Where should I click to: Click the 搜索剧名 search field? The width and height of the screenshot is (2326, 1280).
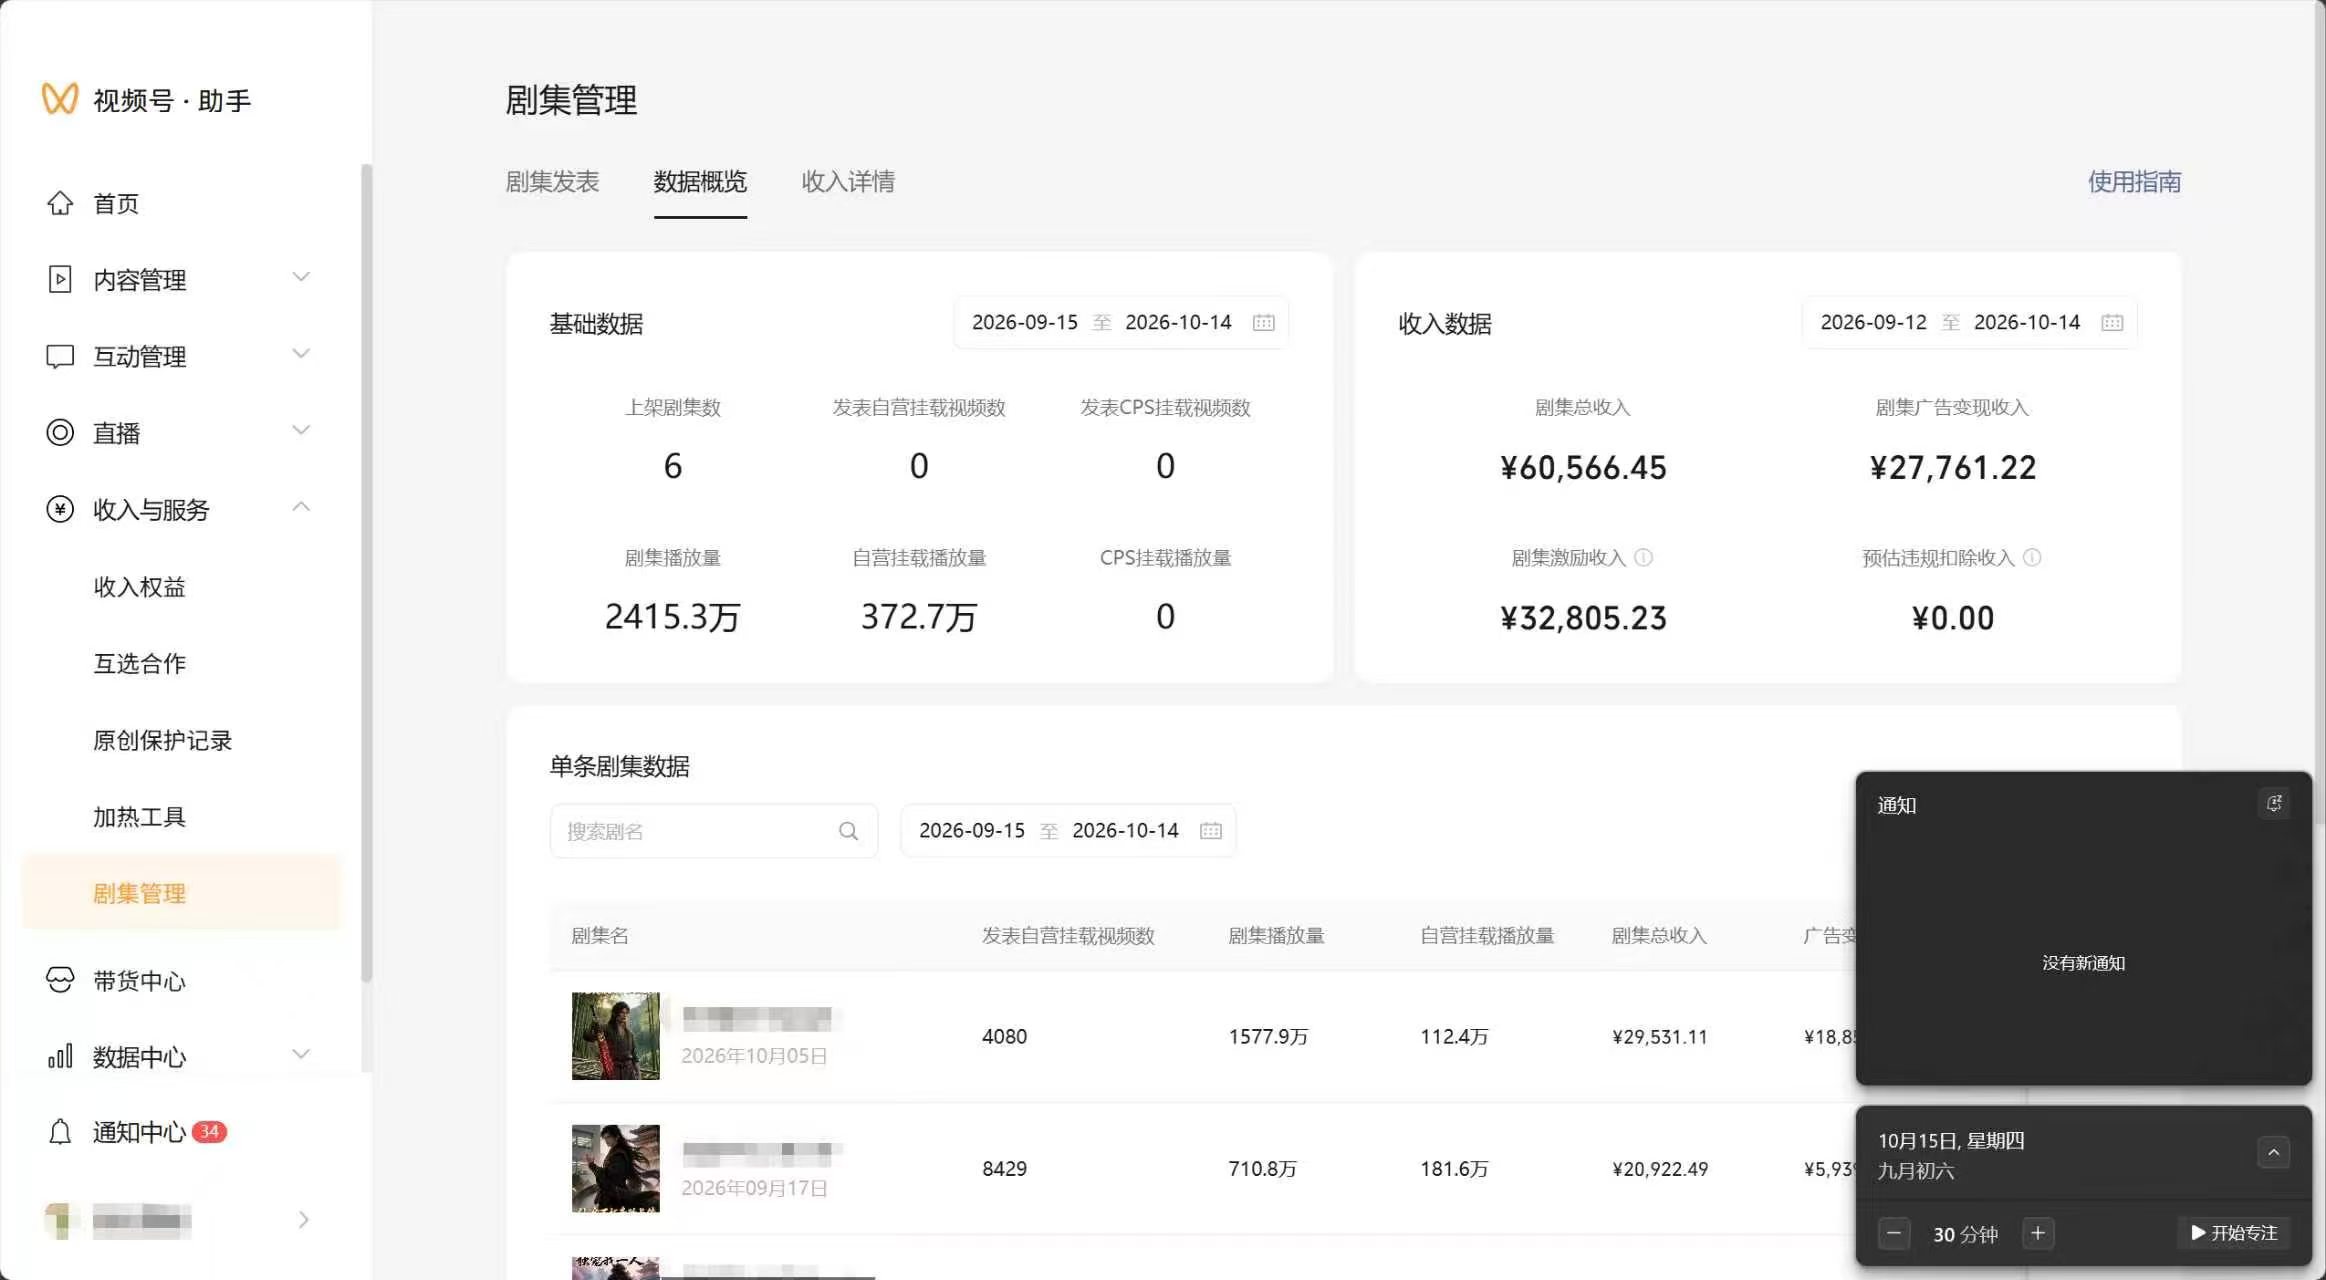[x=714, y=831]
